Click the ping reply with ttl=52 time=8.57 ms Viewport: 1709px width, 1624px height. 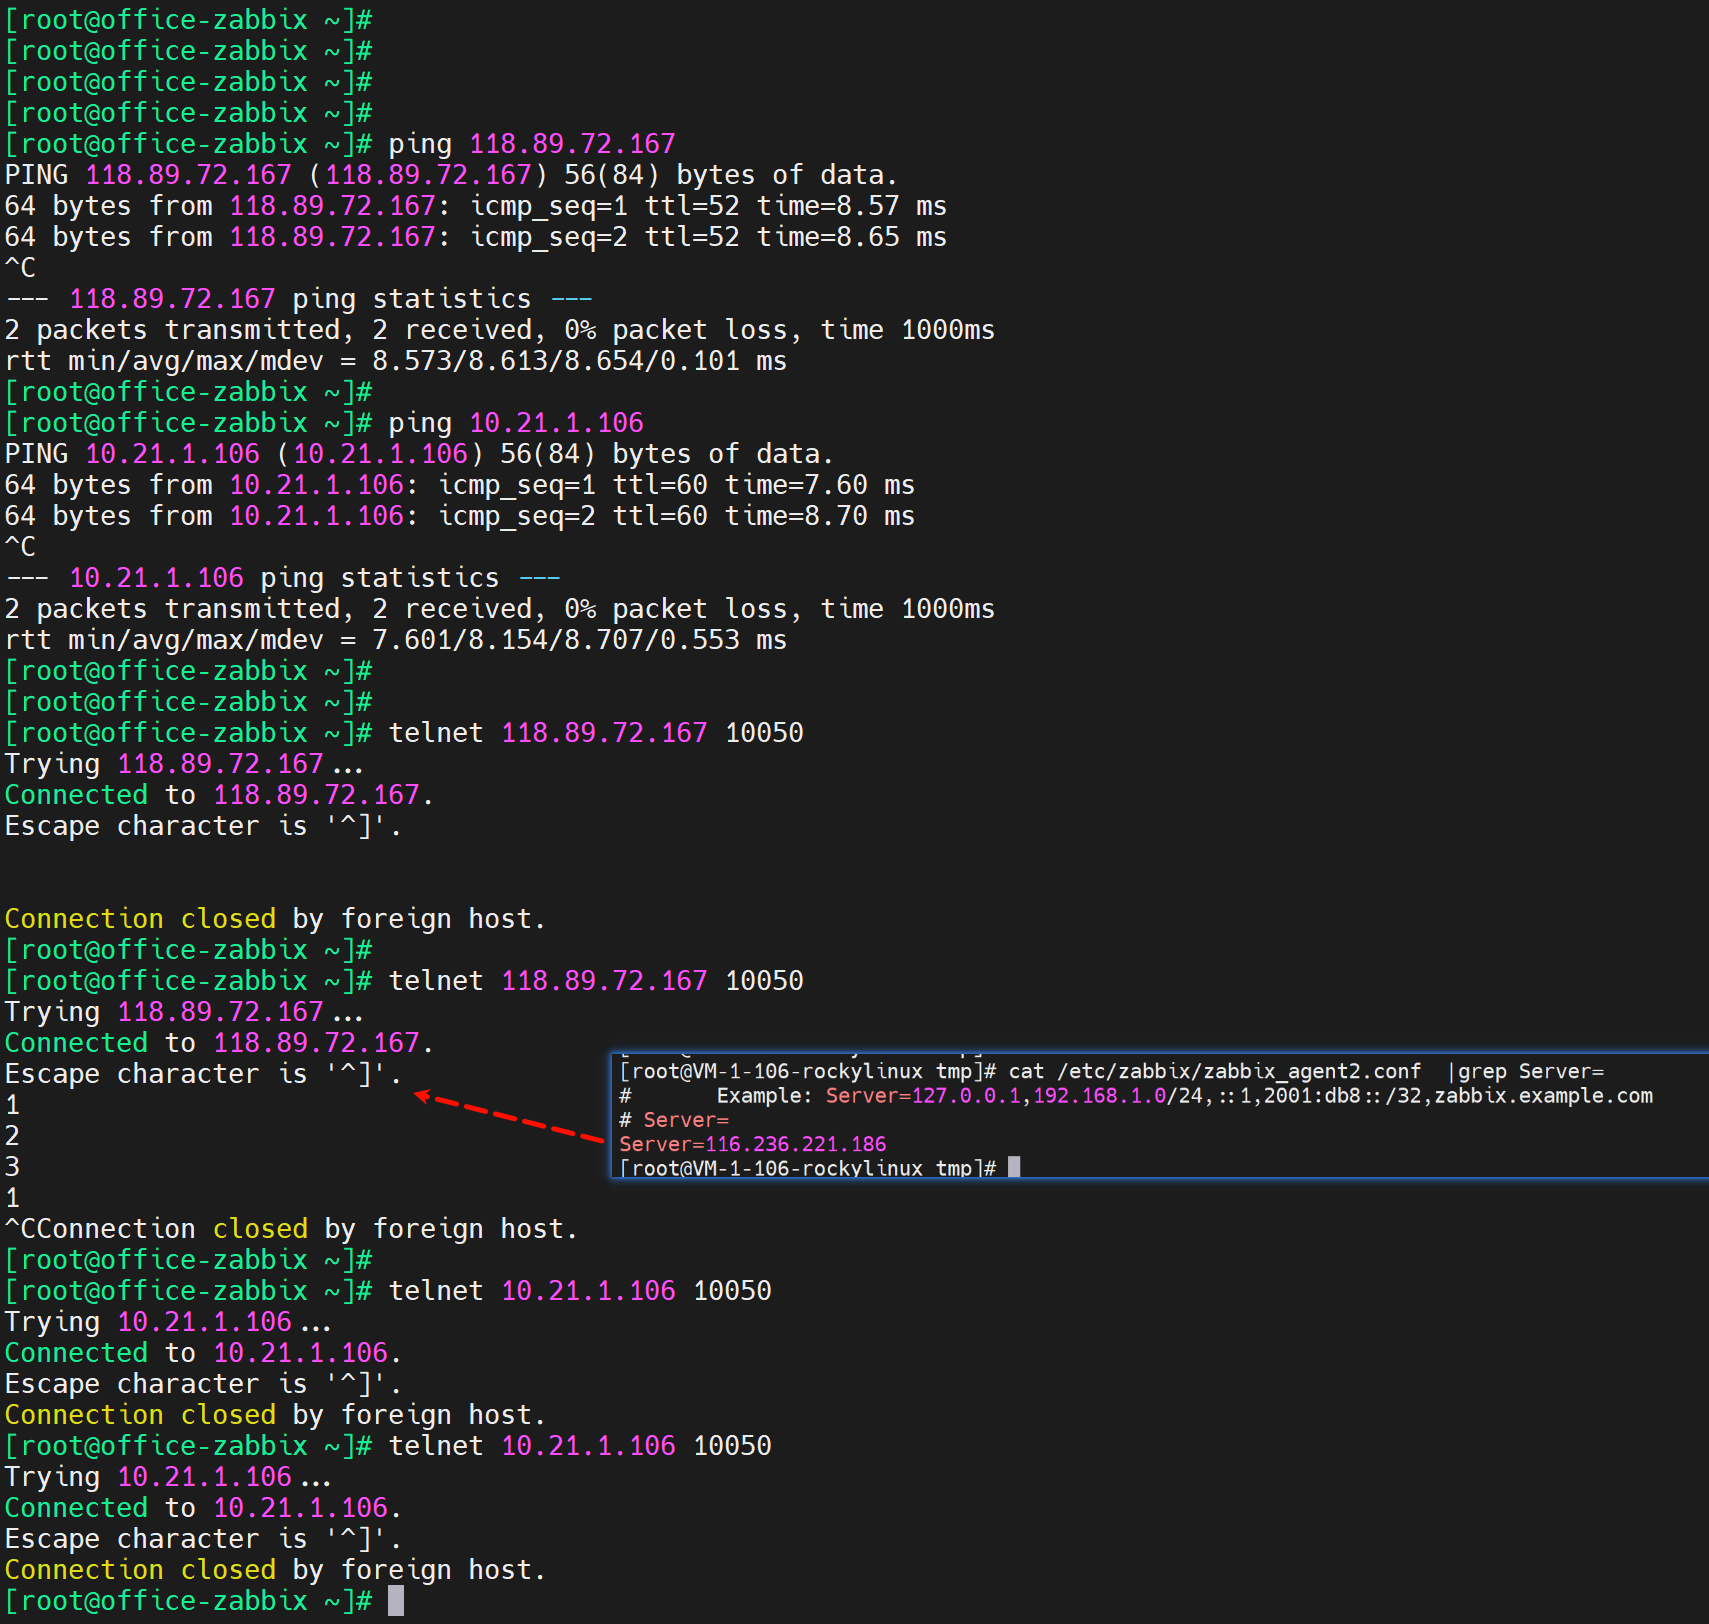coord(475,206)
